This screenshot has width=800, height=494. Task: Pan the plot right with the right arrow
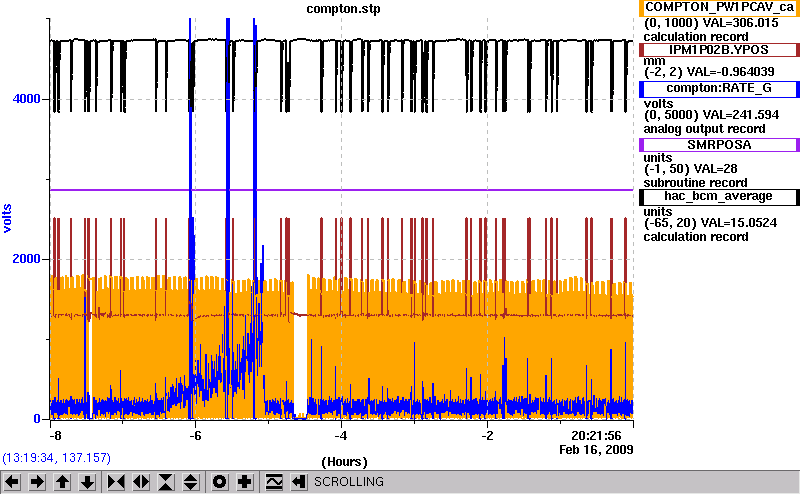click(37, 482)
